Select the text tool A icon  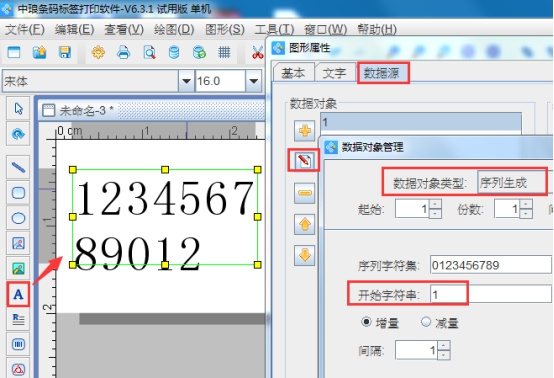pos(18,294)
